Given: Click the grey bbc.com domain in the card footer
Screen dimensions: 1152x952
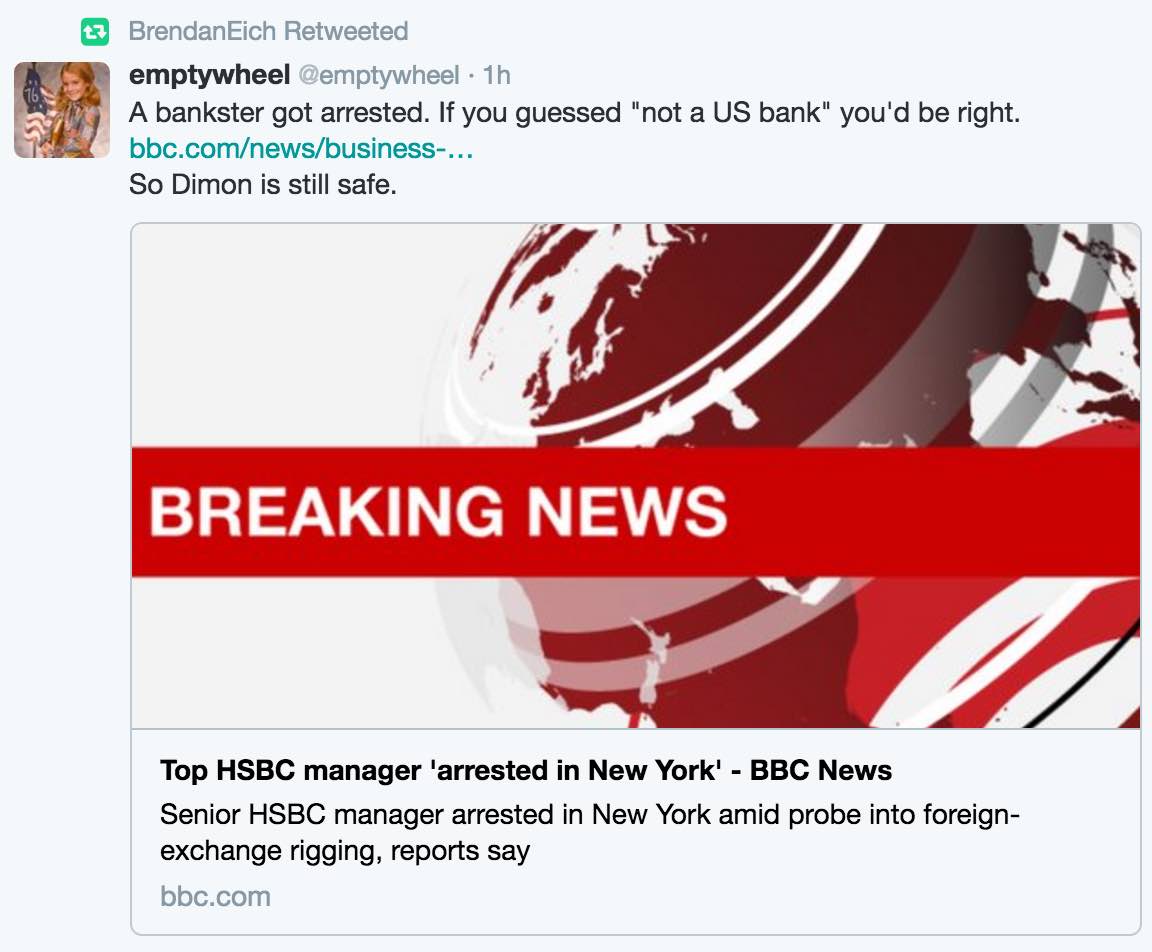Looking at the screenshot, I should 215,895.
